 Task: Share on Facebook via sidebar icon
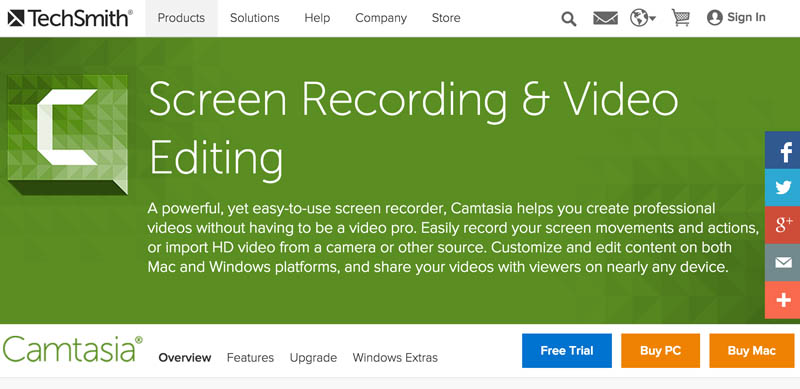tap(783, 150)
